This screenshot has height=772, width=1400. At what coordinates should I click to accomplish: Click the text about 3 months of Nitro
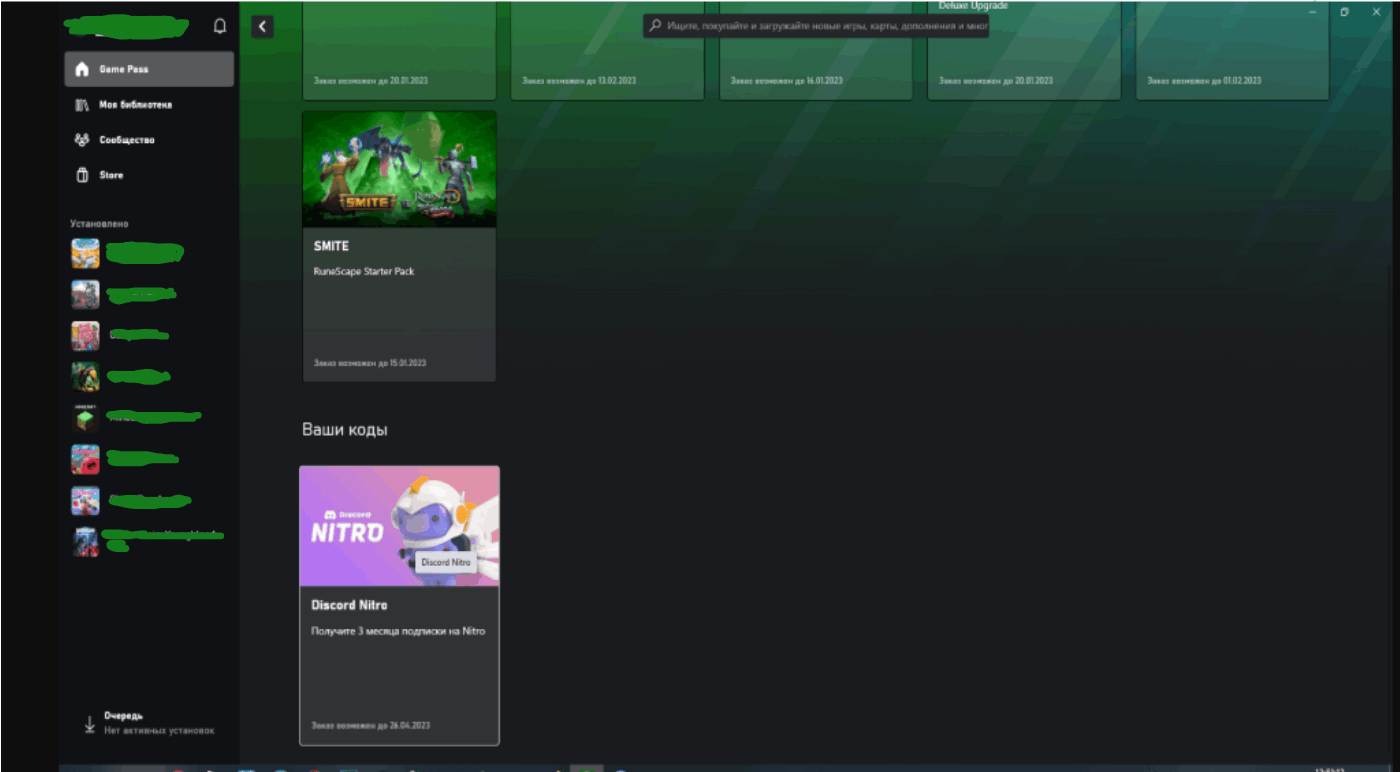(x=398, y=631)
